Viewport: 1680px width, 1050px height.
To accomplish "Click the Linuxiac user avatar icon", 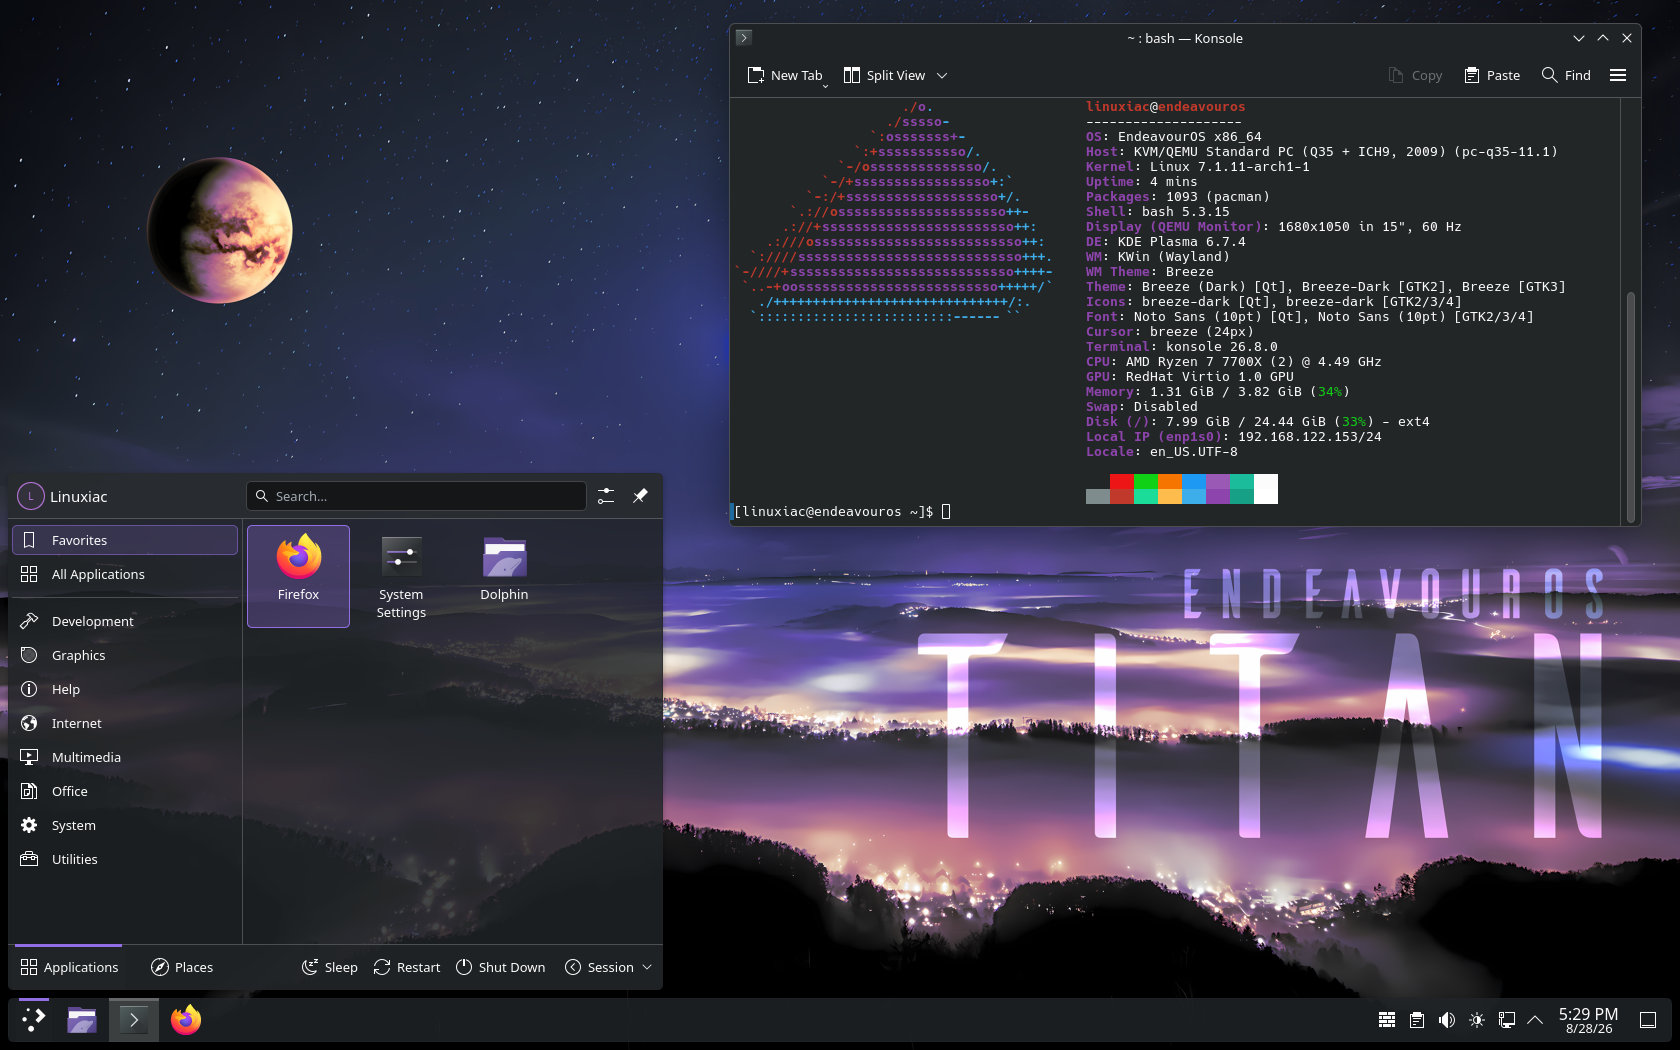I will coord(31,496).
